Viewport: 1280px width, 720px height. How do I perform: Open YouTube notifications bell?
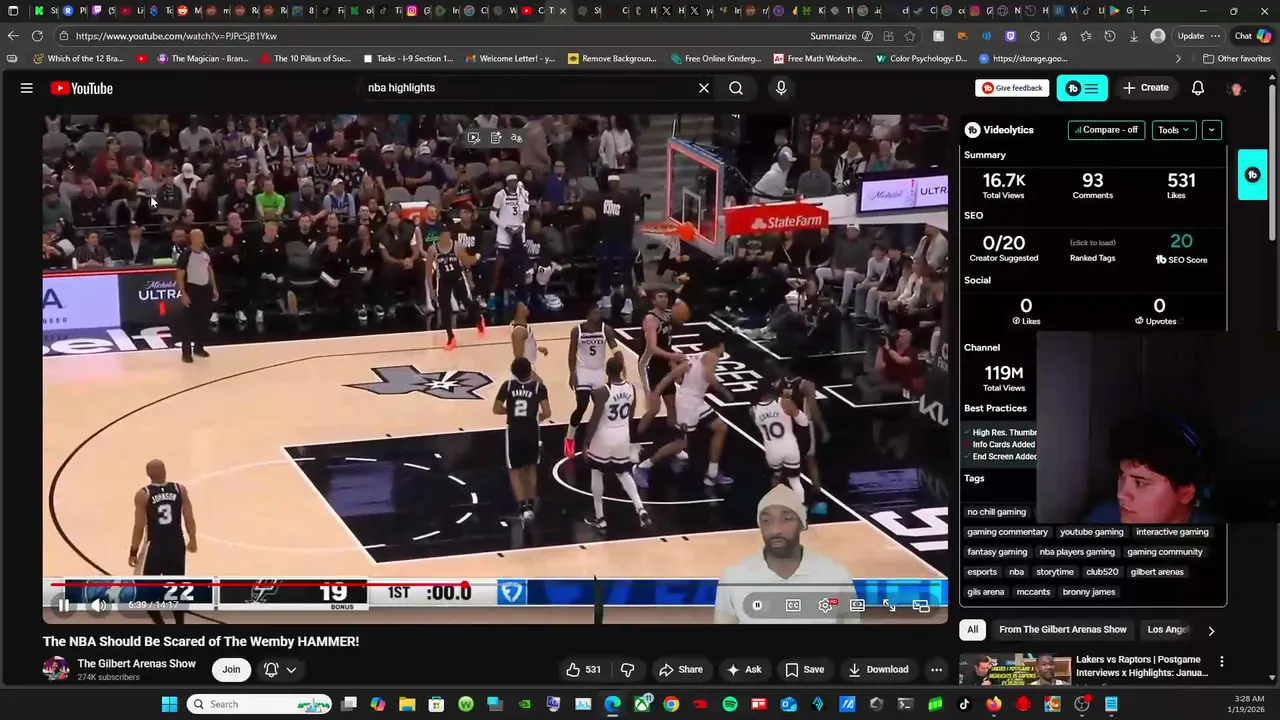click(x=1198, y=88)
